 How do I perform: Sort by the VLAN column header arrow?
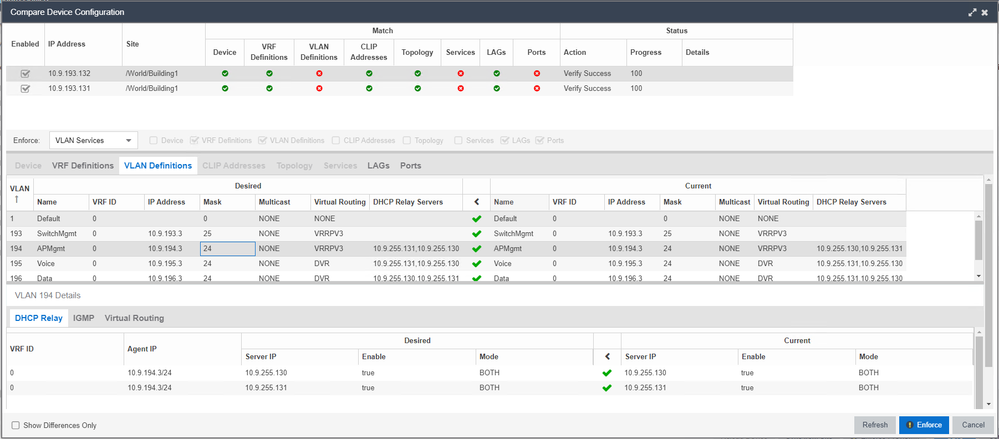coord(15,200)
